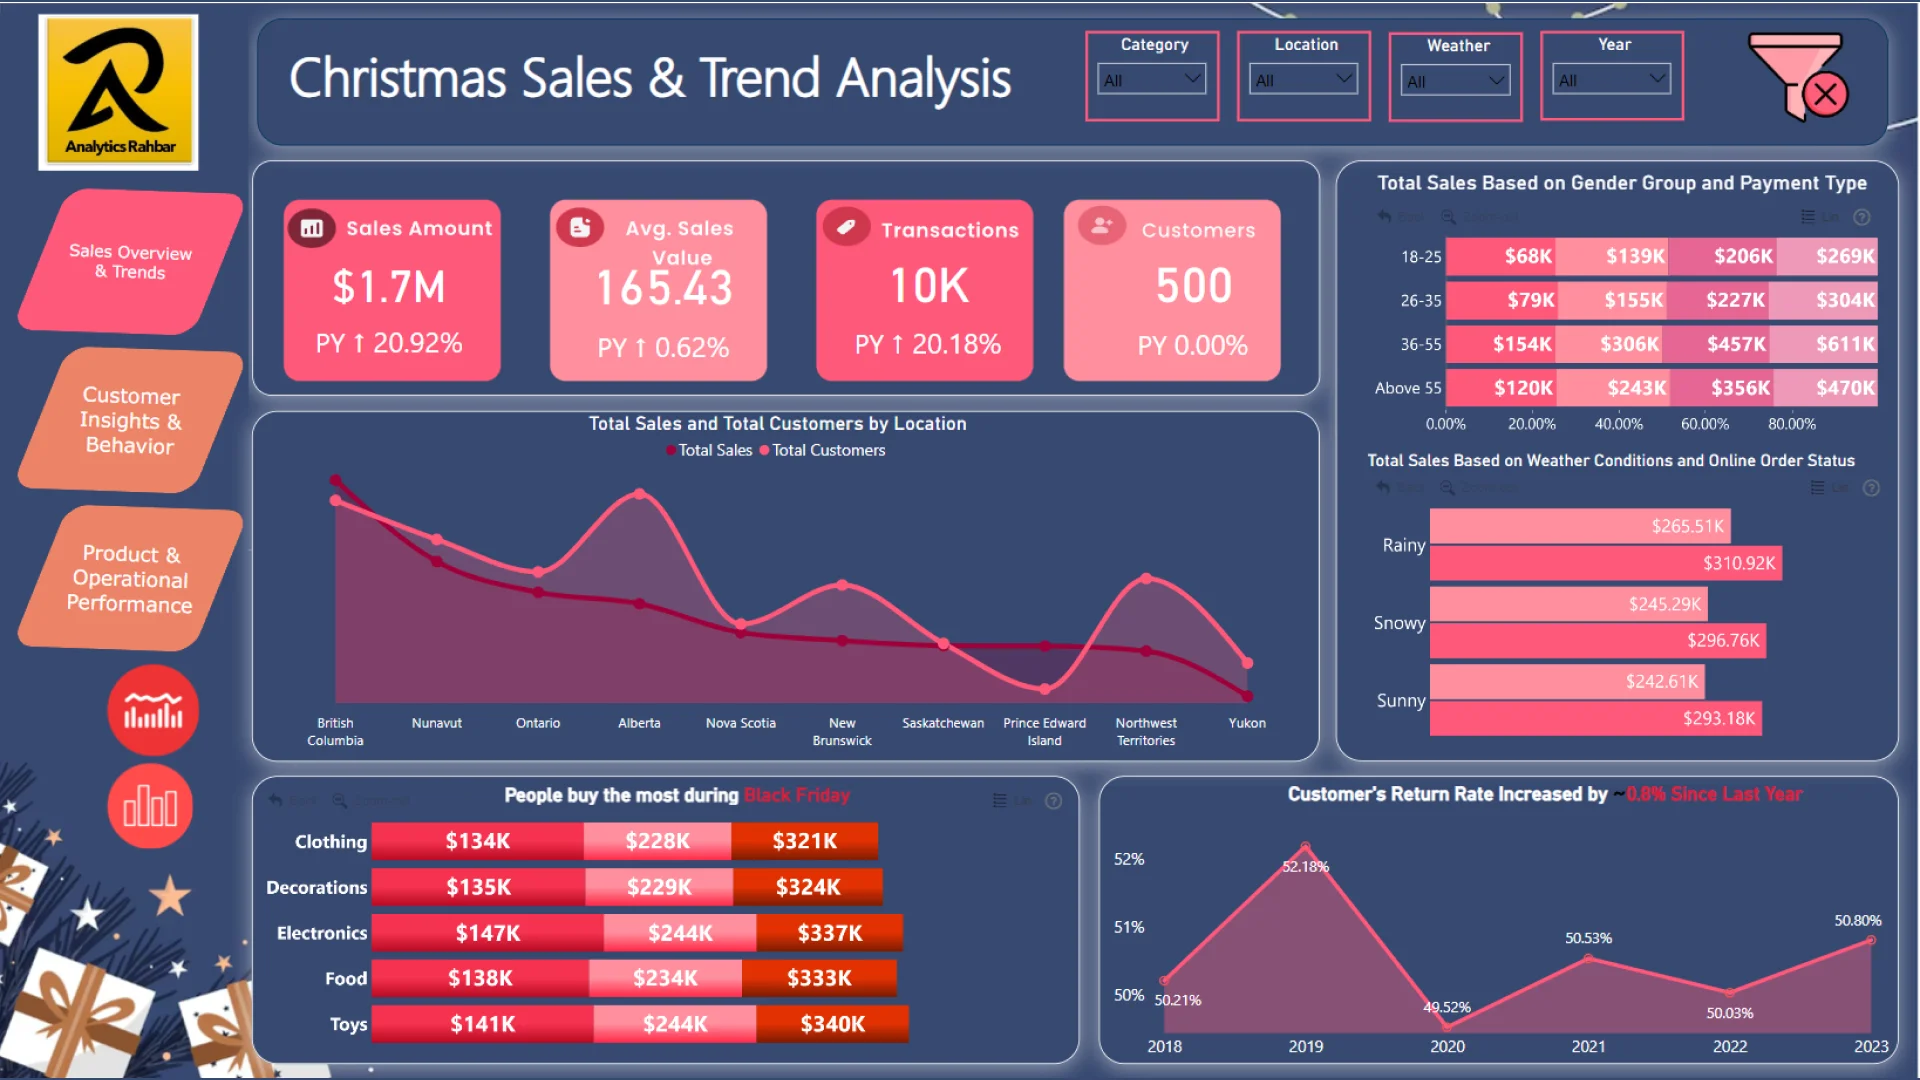The width and height of the screenshot is (1920, 1080).
Task: Click the Sales Amount $1.7M value
Action: coord(389,288)
